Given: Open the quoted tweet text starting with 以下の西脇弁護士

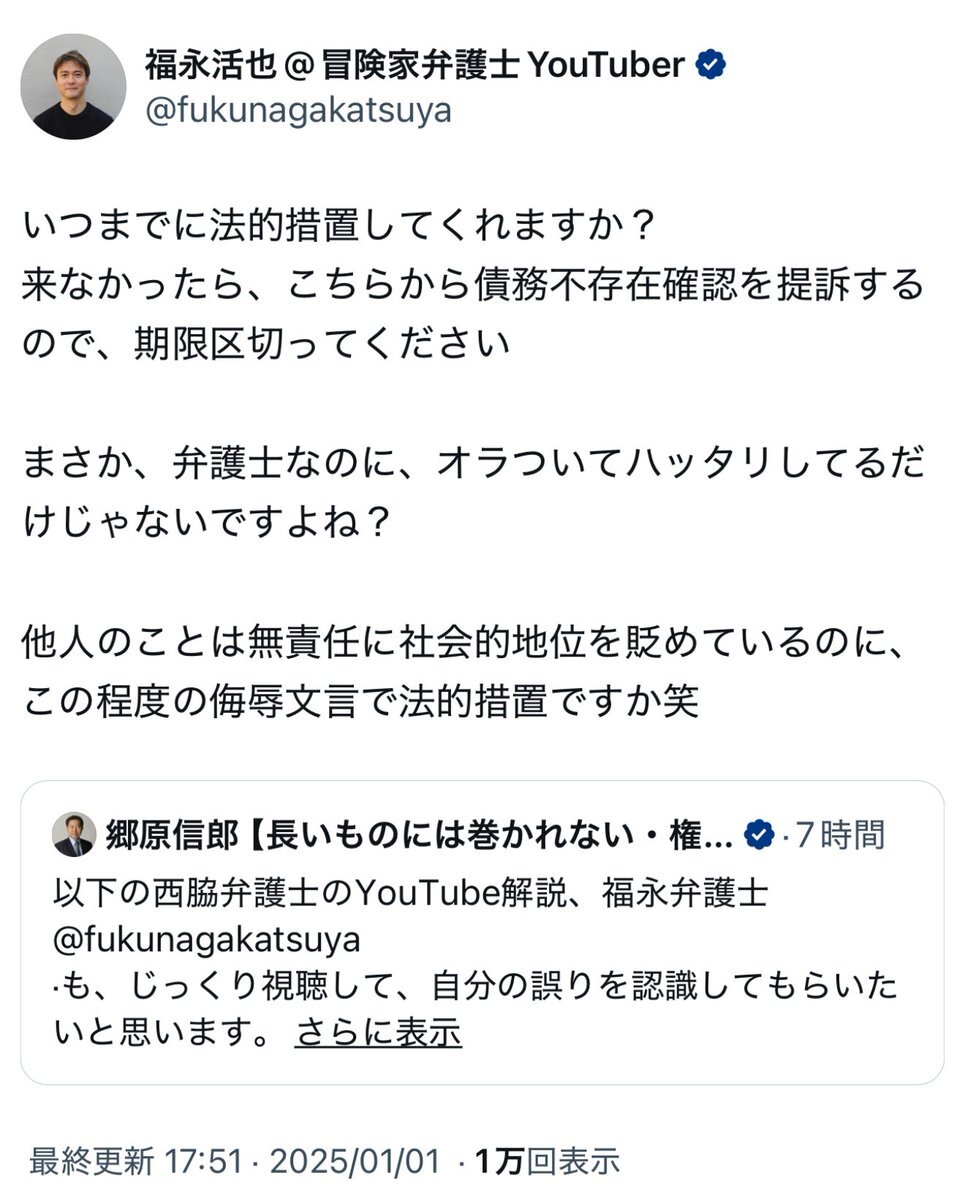Looking at the screenshot, I should coord(410,892).
